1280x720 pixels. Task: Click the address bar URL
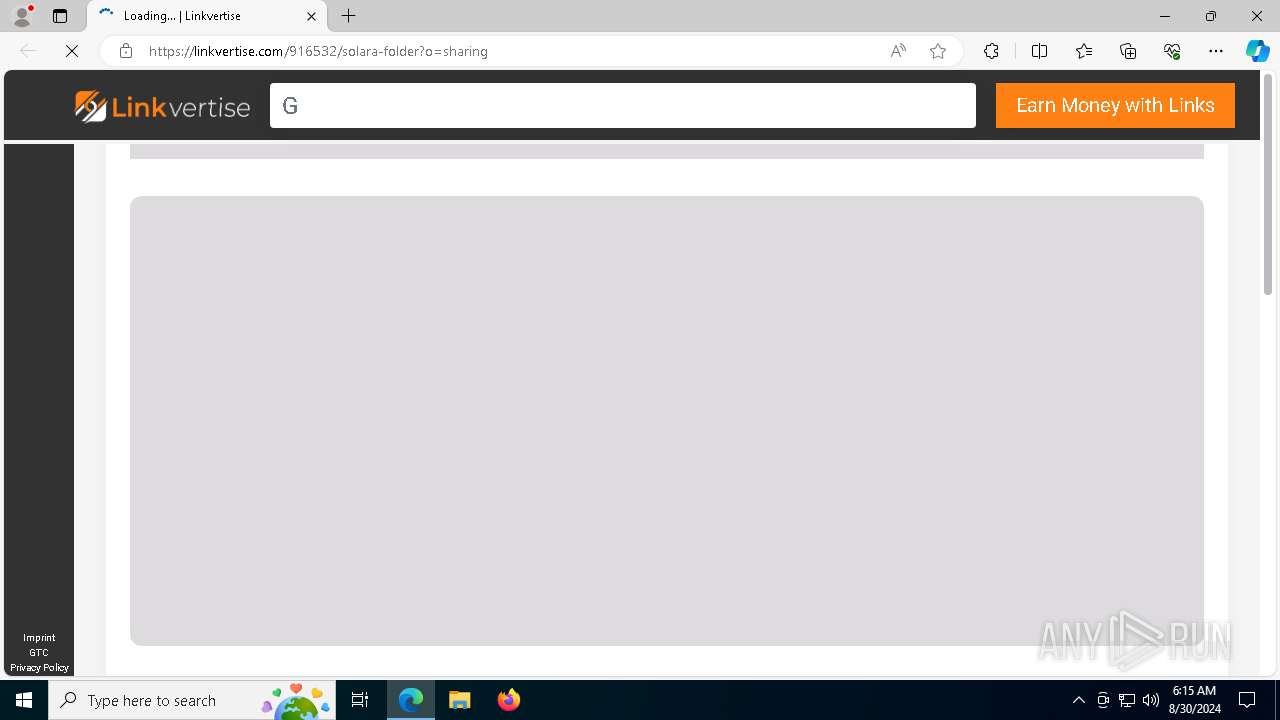click(318, 51)
